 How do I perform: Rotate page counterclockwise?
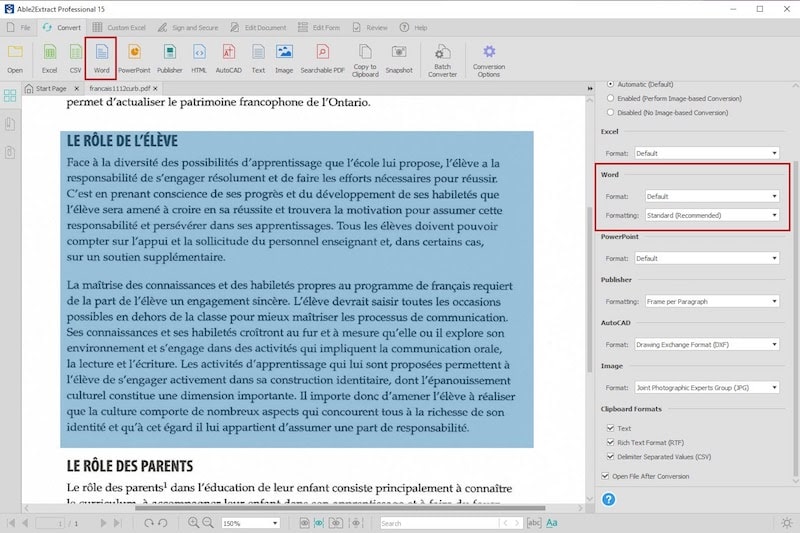[x=163, y=523]
